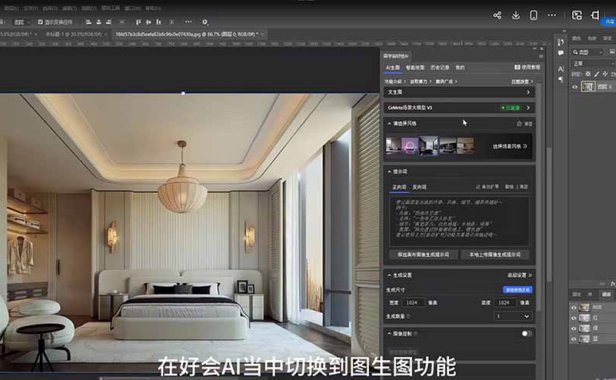Collapse the image control section chevron
616x380 pixels.
click(389, 334)
